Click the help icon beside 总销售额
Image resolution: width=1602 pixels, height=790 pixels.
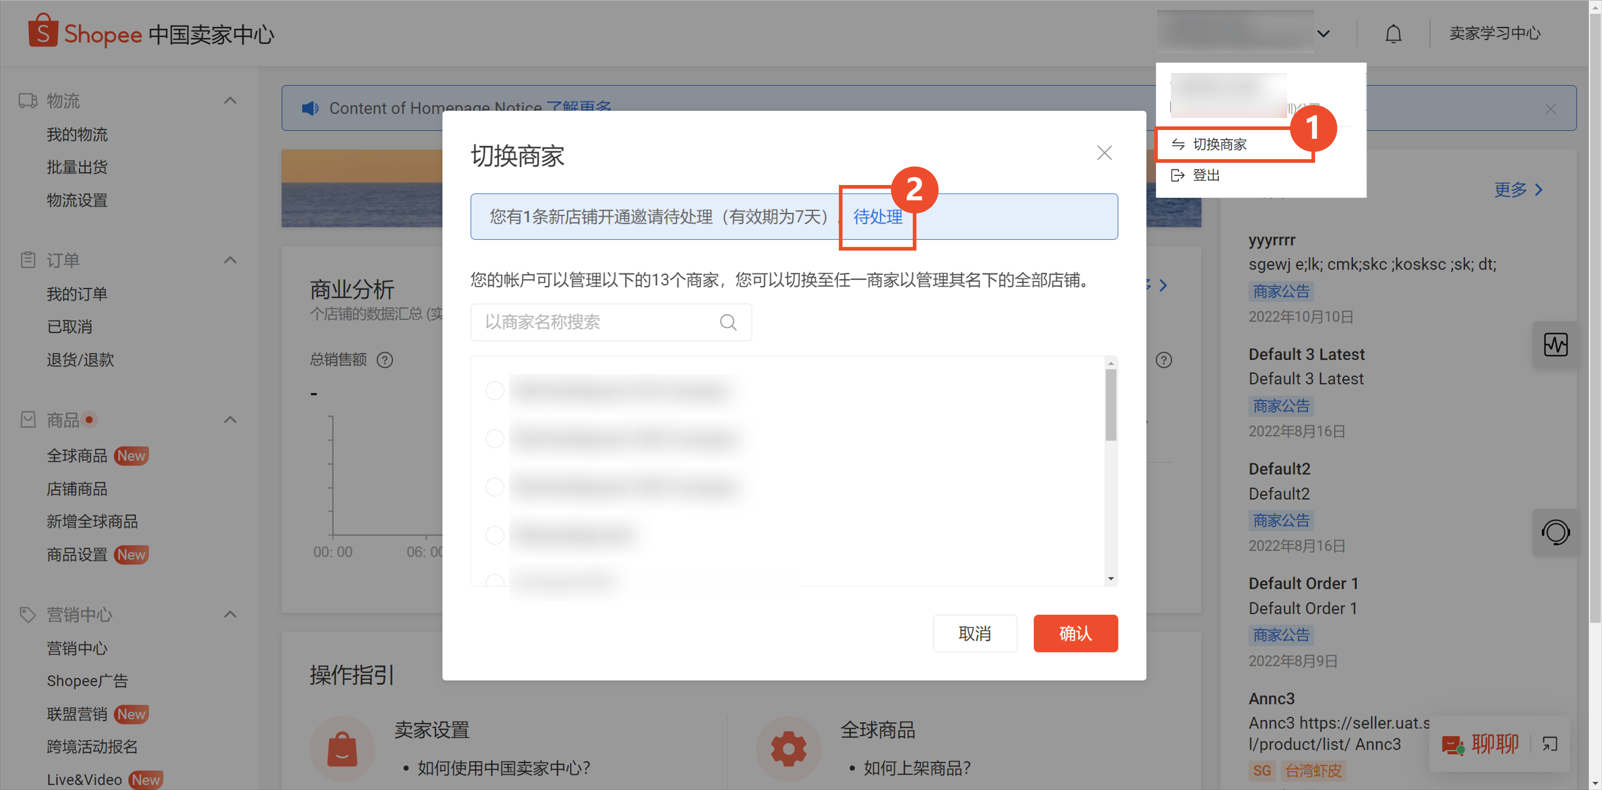pyautogui.click(x=385, y=360)
